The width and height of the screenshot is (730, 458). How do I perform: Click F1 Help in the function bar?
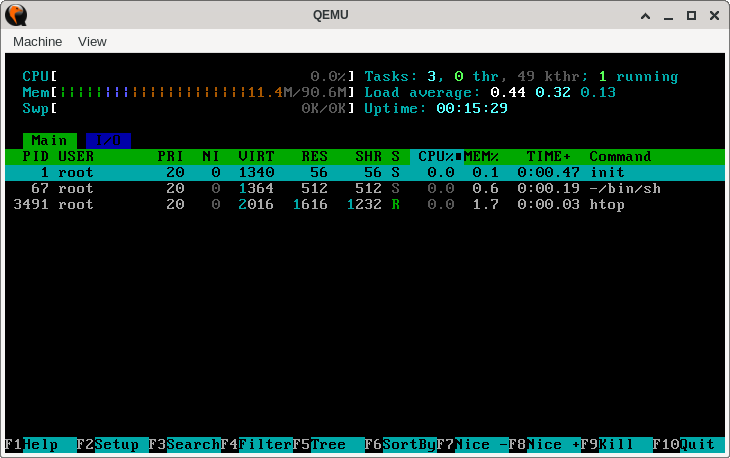click(41, 445)
